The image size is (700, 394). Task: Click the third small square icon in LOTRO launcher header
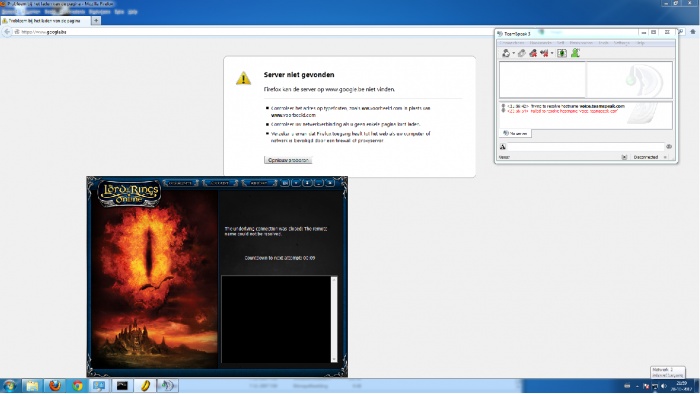[x=307, y=183]
